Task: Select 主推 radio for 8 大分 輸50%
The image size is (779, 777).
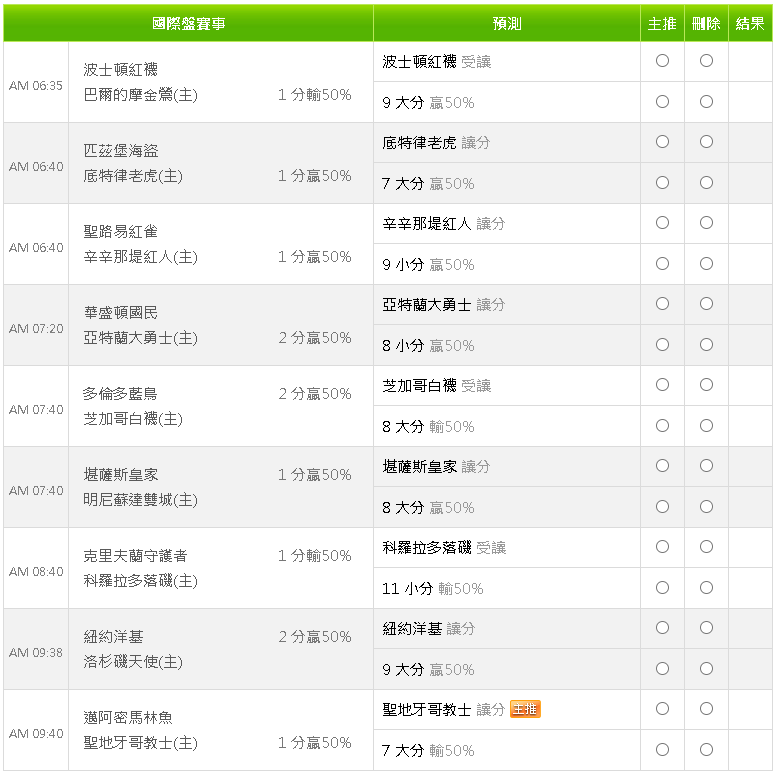Action: pos(662,425)
